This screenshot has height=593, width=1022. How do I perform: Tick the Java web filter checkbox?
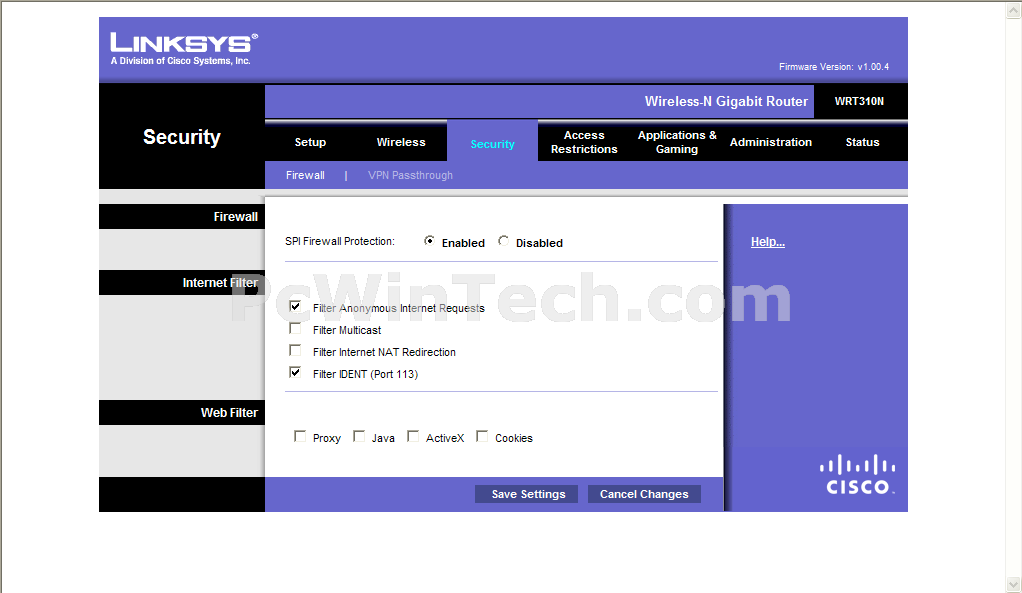pyautogui.click(x=358, y=436)
